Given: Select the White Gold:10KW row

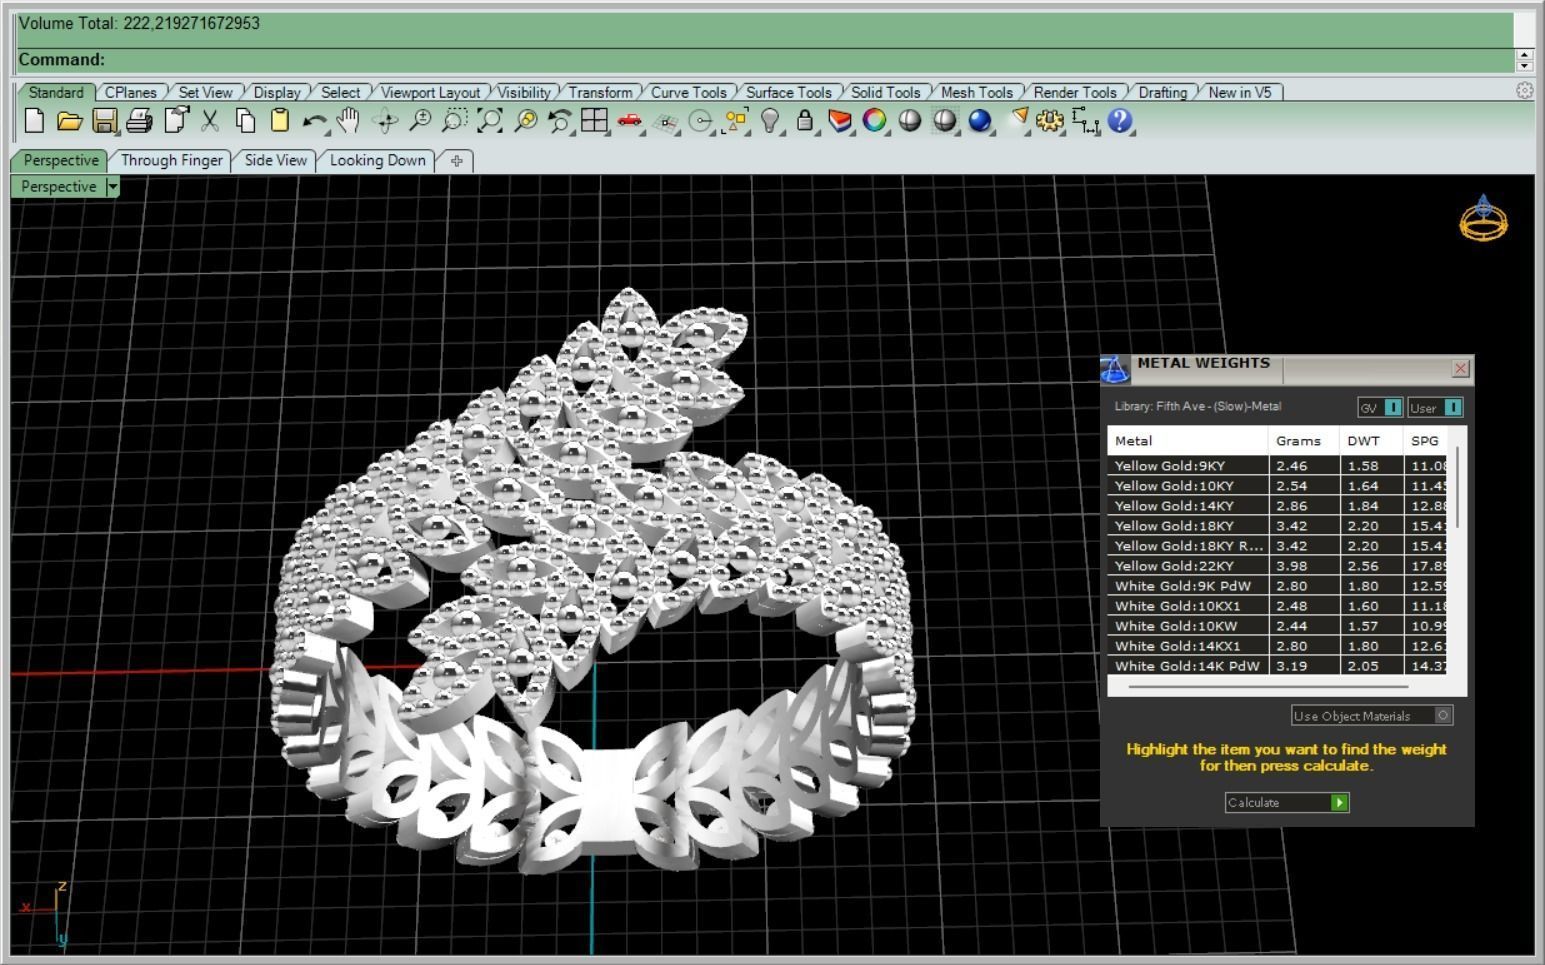Looking at the screenshot, I should (x=1276, y=626).
